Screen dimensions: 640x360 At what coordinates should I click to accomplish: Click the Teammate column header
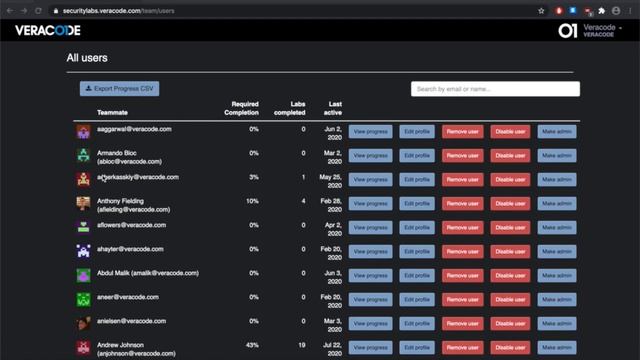(x=112, y=113)
